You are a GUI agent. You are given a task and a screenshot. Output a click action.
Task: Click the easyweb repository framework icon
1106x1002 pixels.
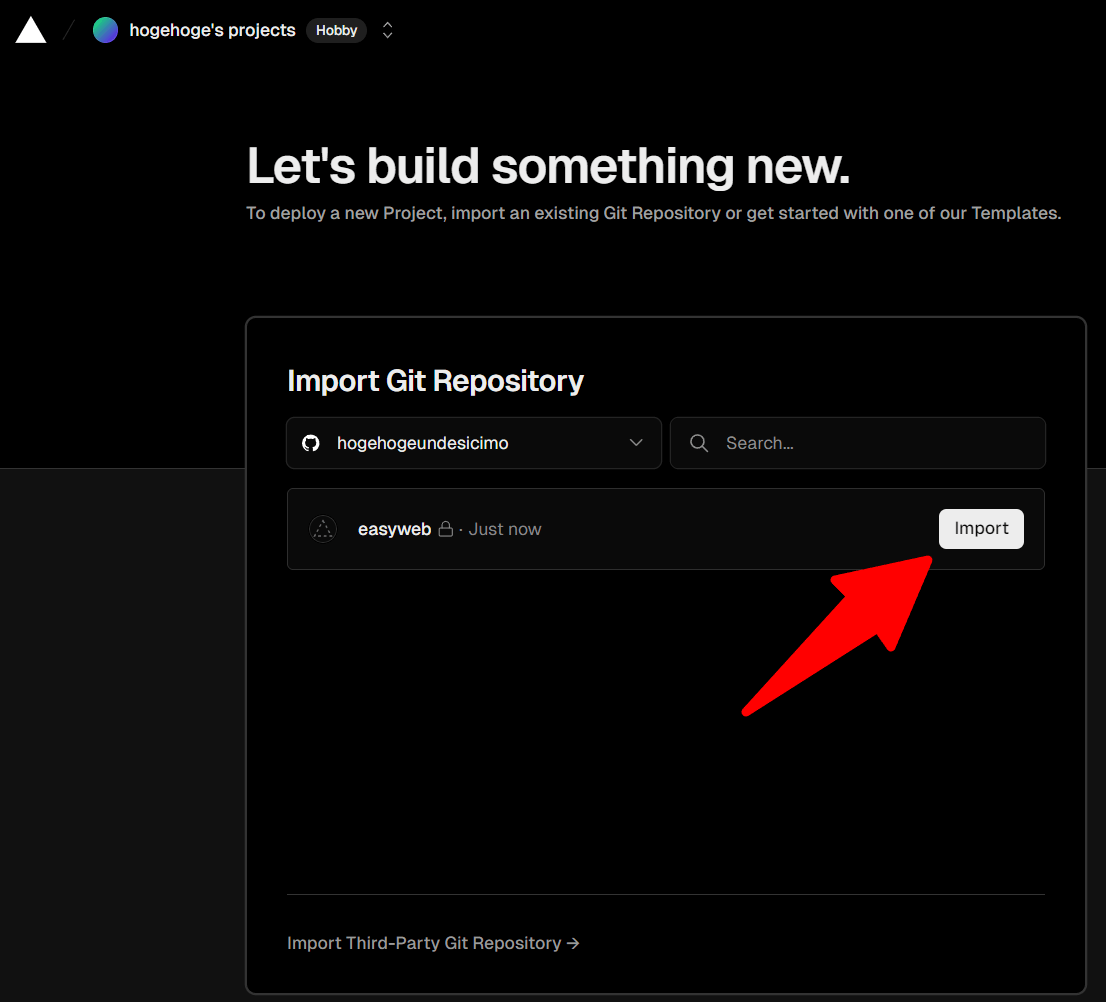(x=323, y=529)
